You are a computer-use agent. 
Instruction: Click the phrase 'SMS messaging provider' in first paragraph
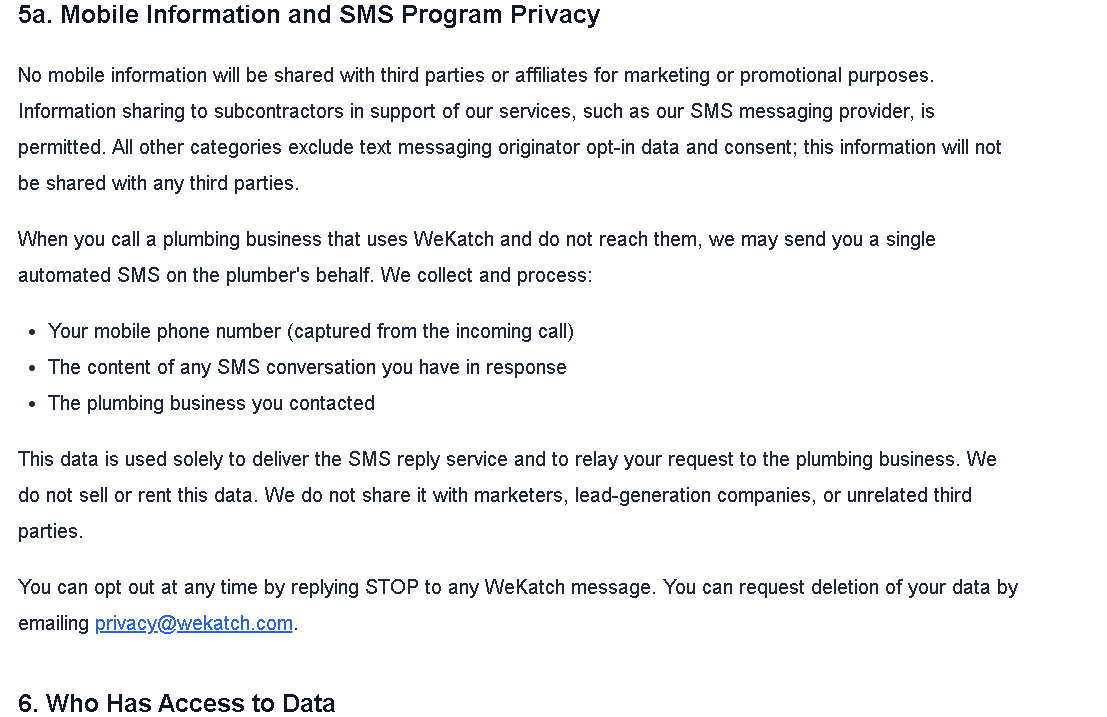[x=792, y=111]
